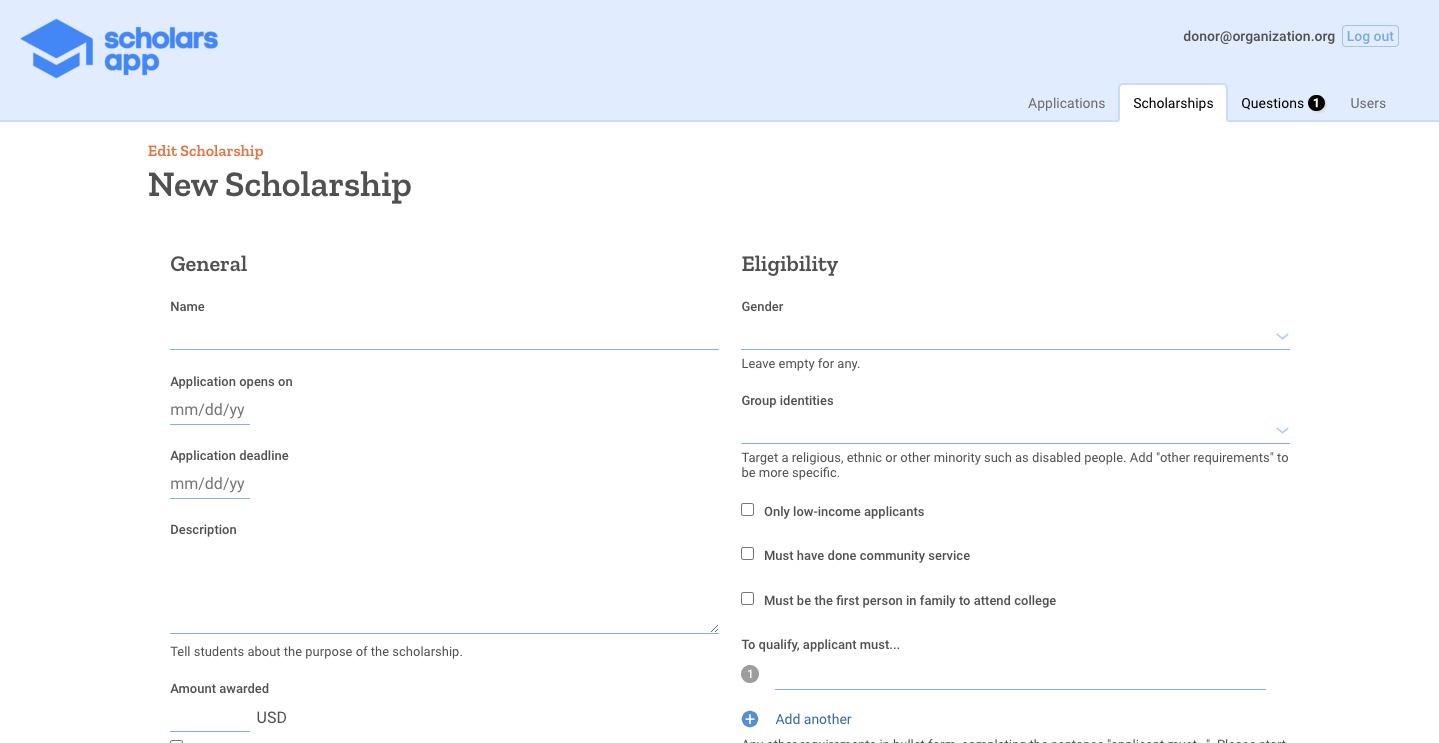1439x743 pixels.
Task: Click the scholars app logo
Action: pos(119,47)
